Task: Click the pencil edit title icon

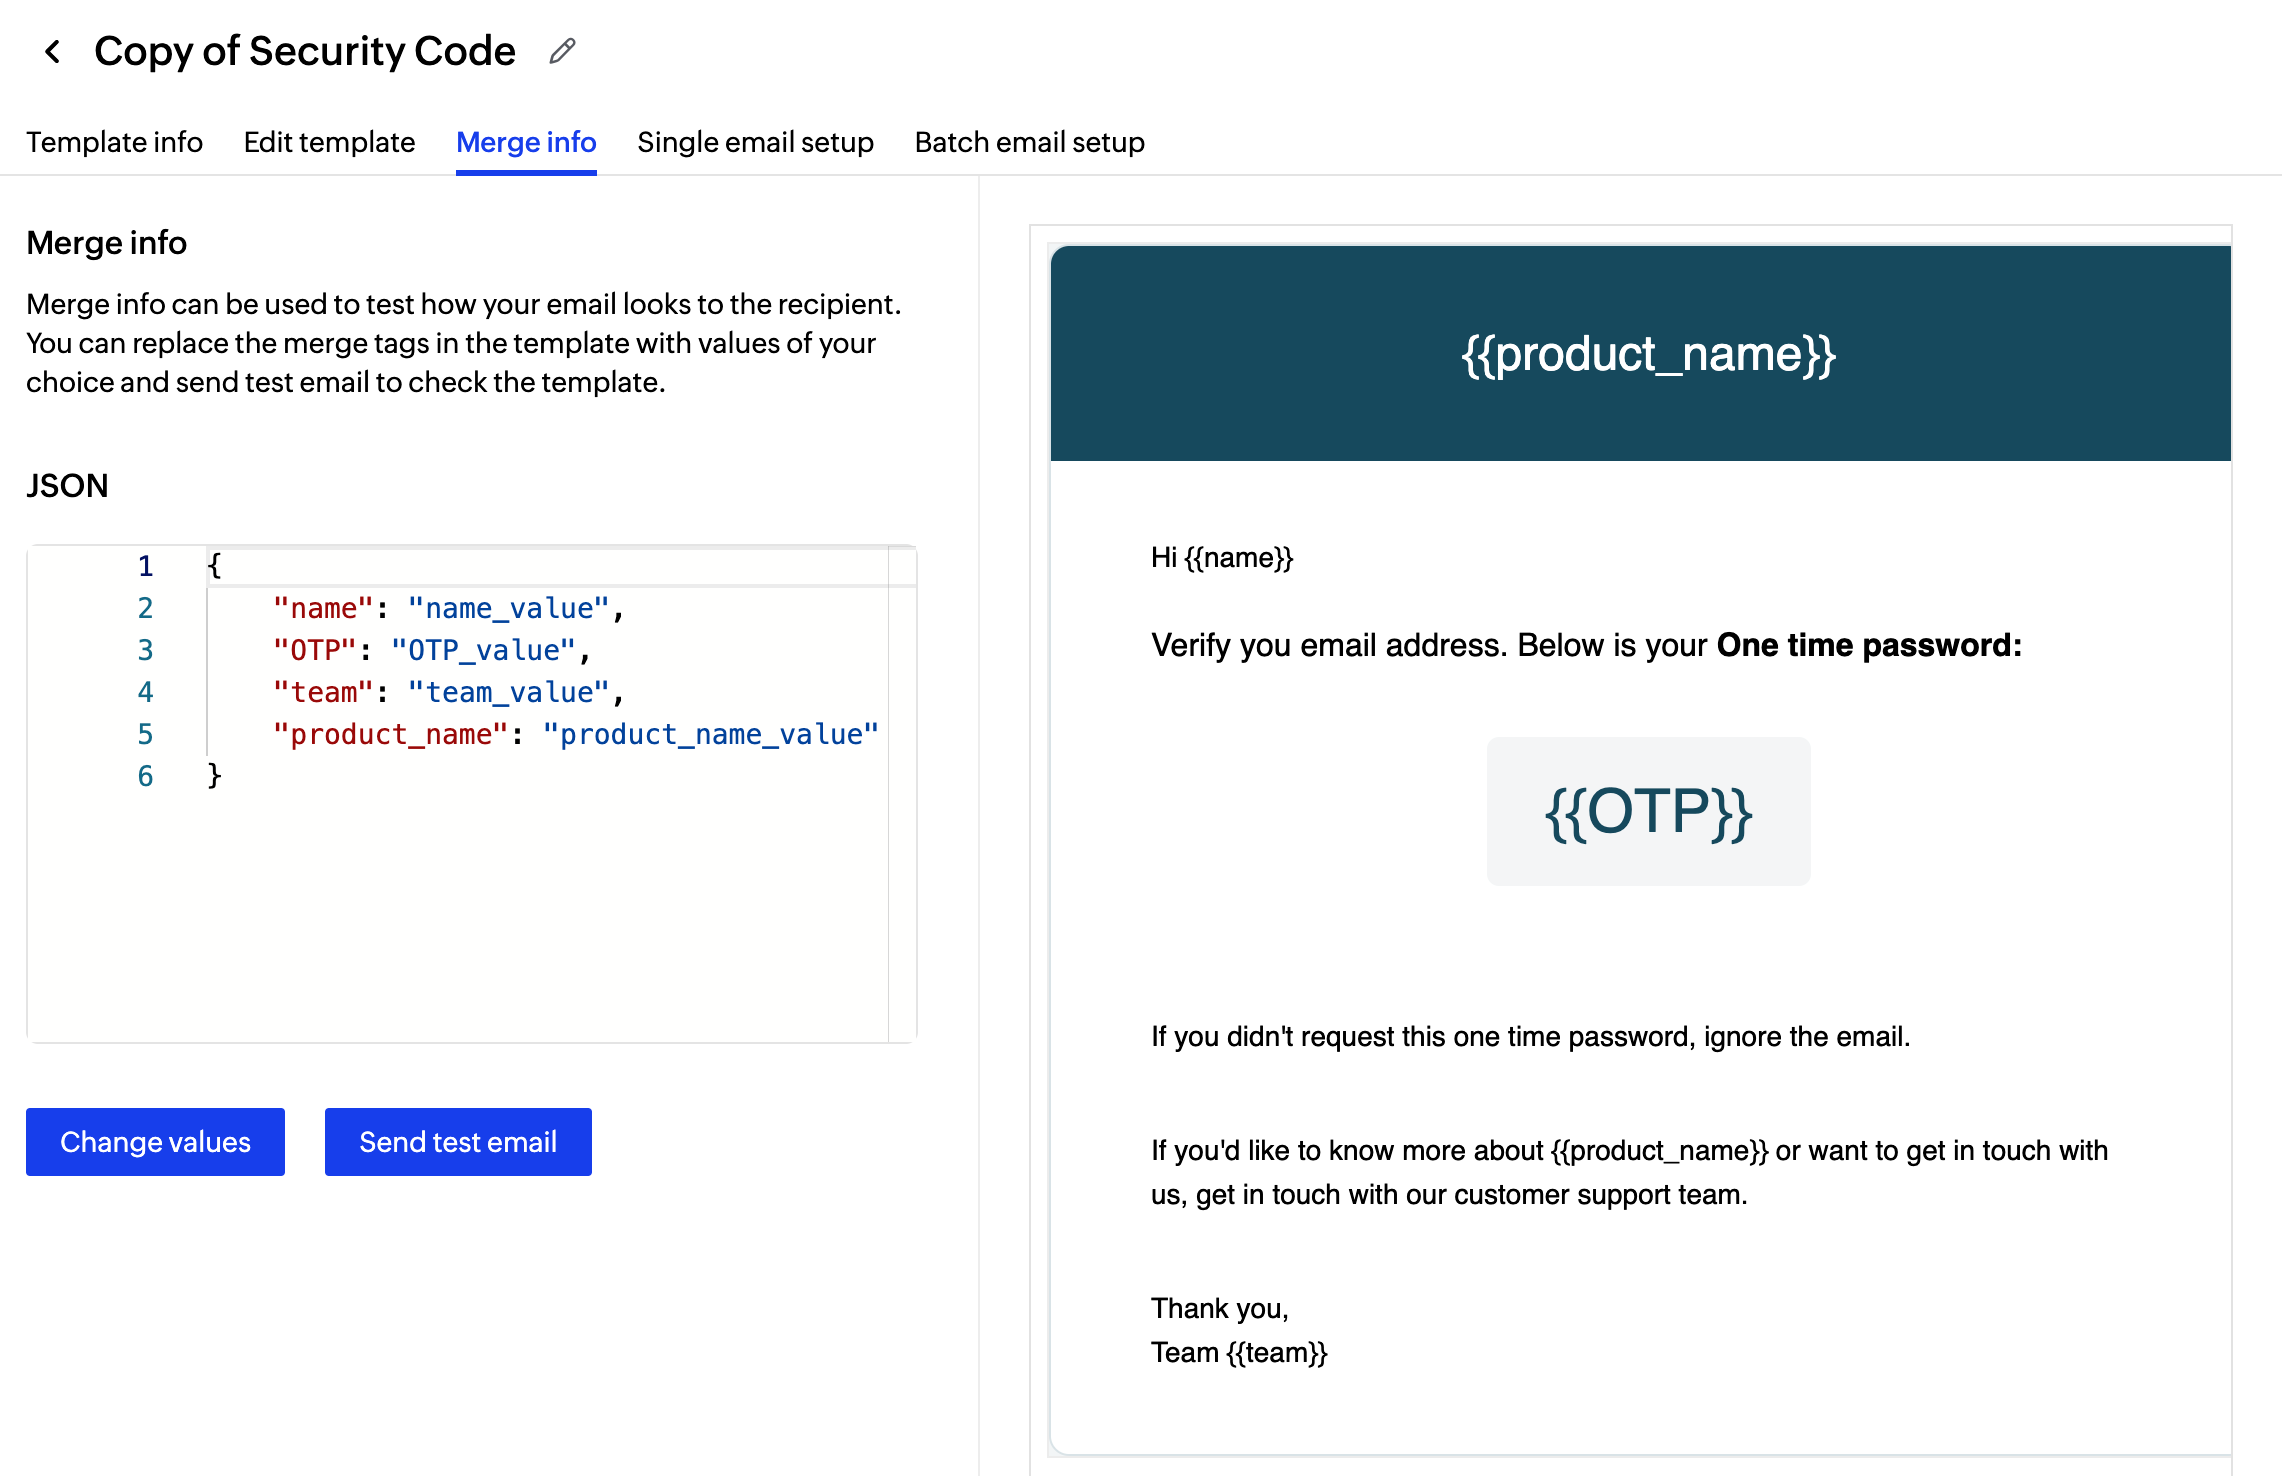Action: [562, 51]
